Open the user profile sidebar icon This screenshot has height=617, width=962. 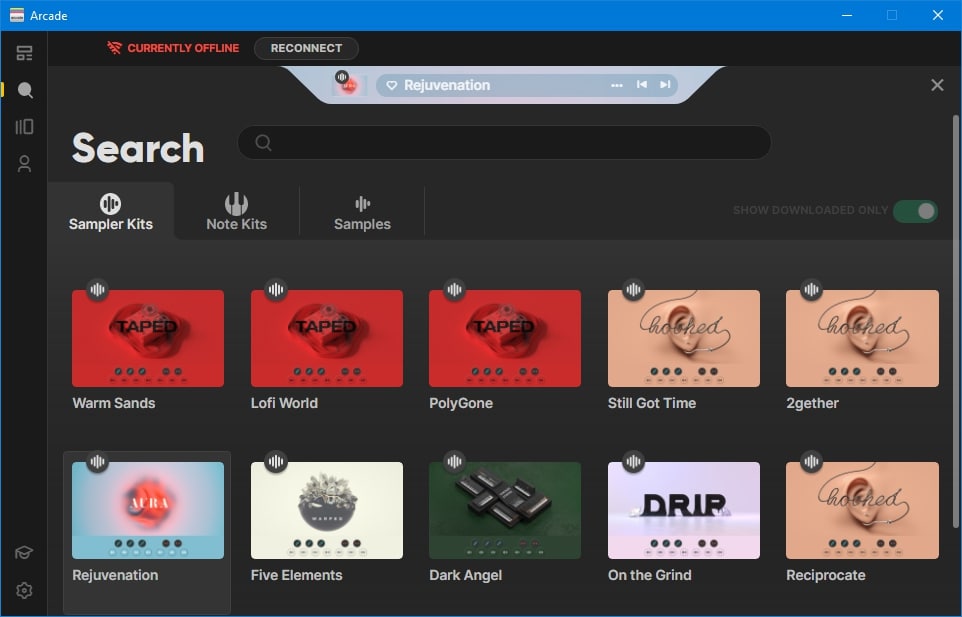tap(25, 164)
